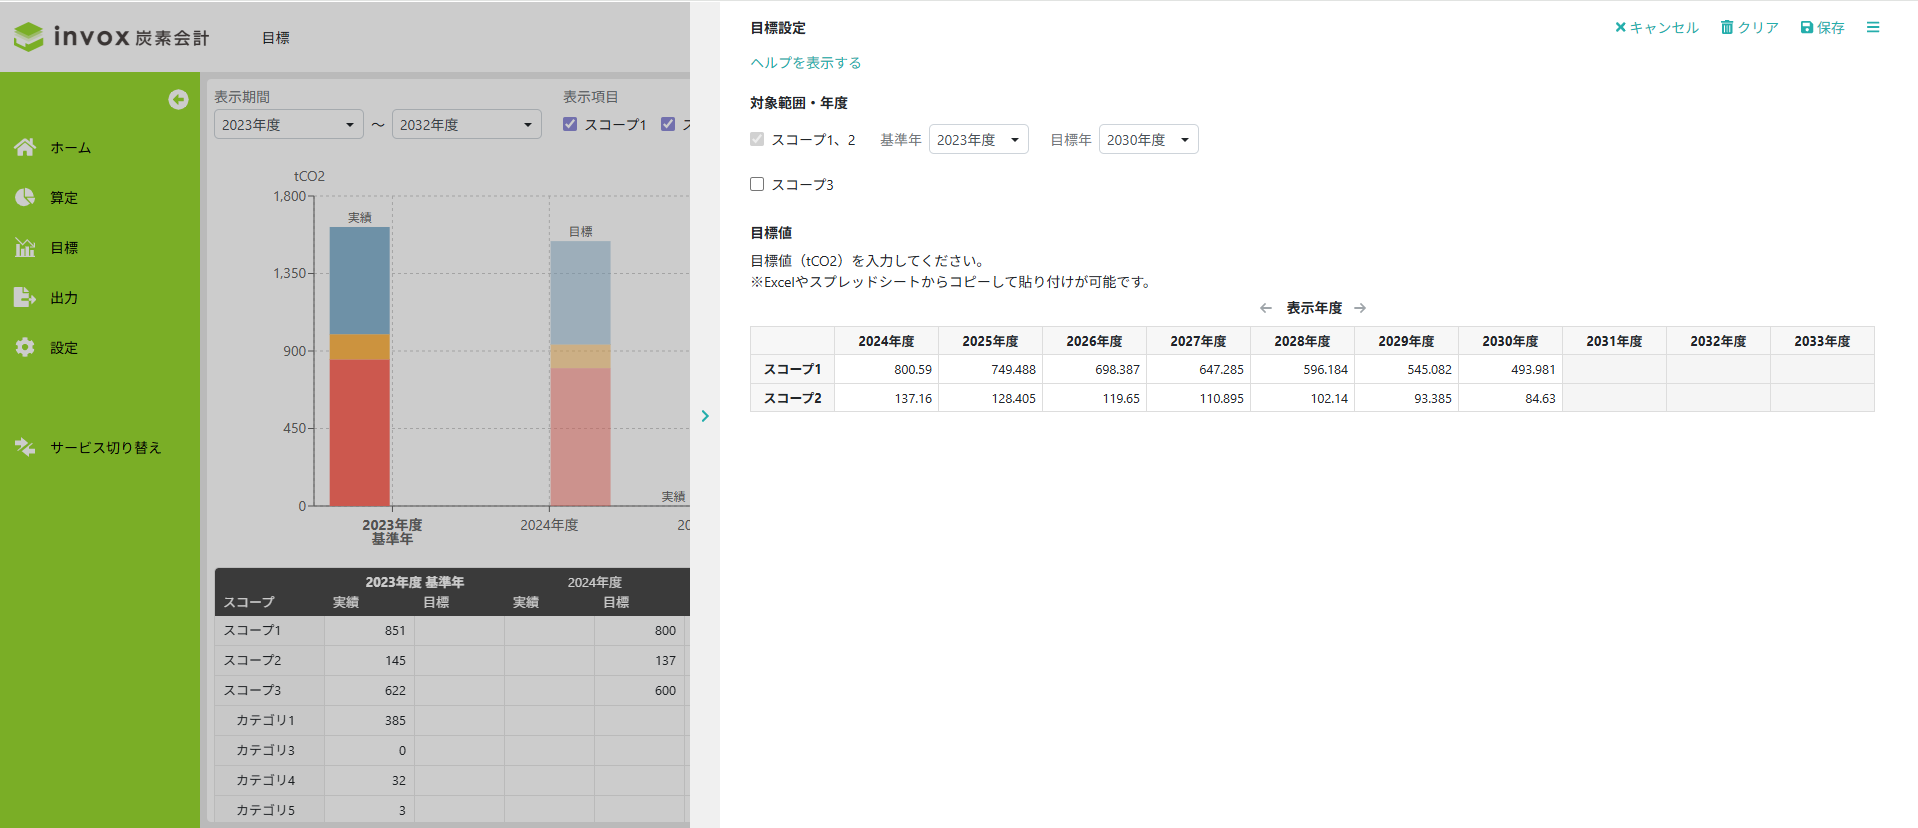
Task: Open 算定 in the sidebar menu
Action: [x=64, y=198]
